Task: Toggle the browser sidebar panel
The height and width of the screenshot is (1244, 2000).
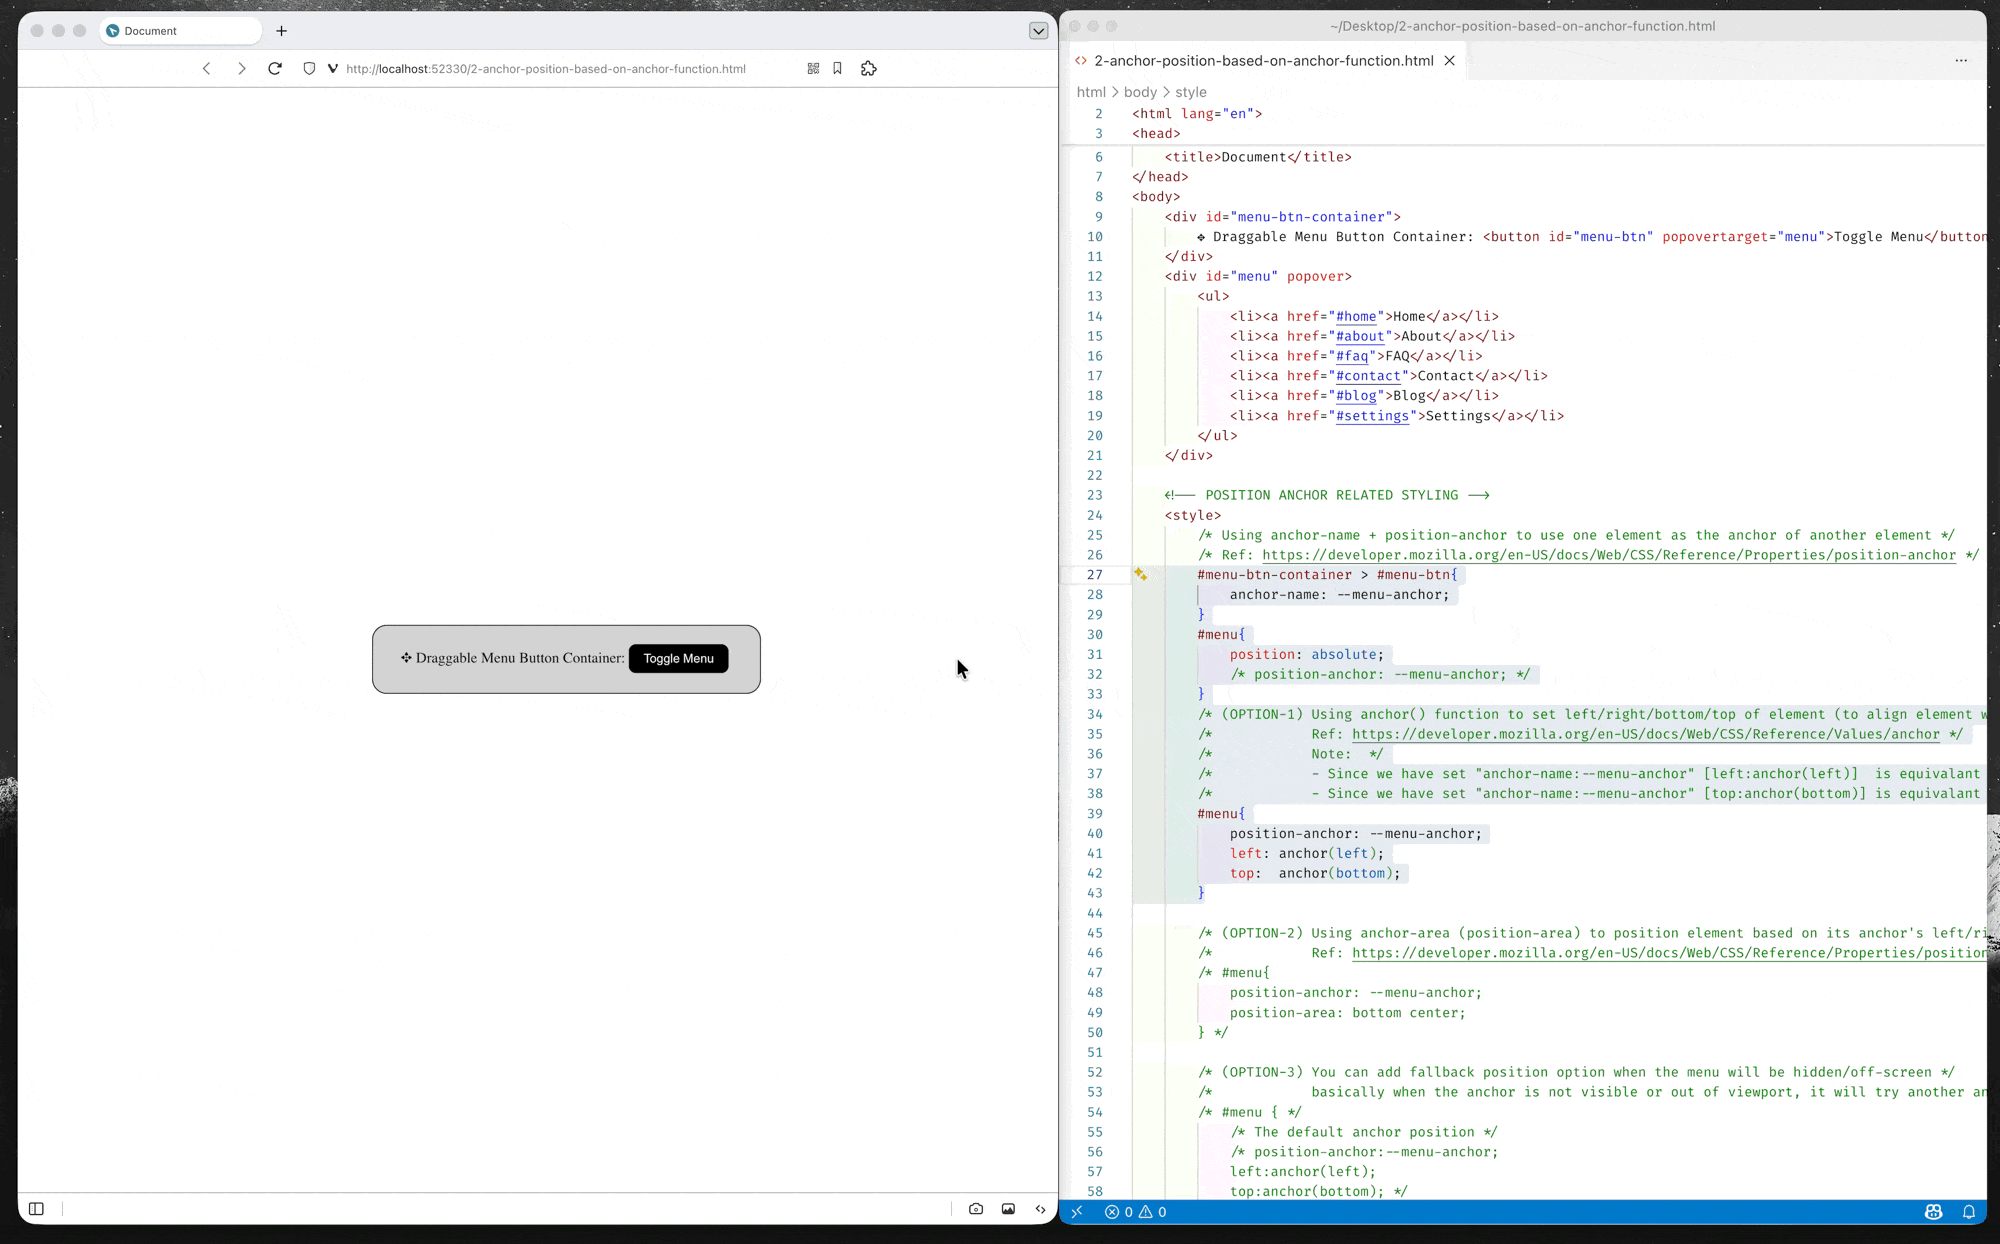Action: 37,1209
